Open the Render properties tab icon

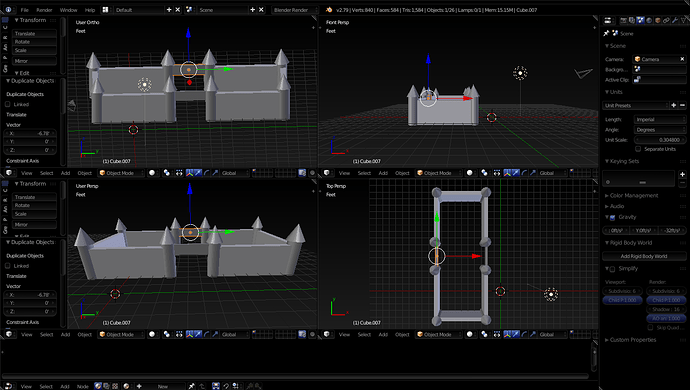[623, 20]
